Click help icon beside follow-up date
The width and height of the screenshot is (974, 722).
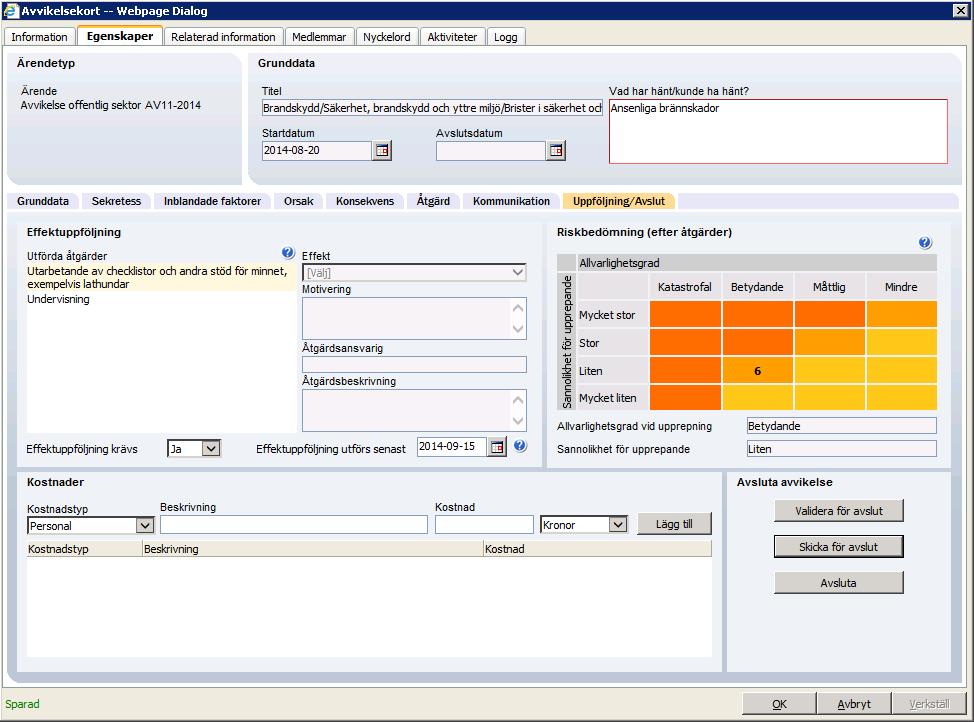point(521,446)
